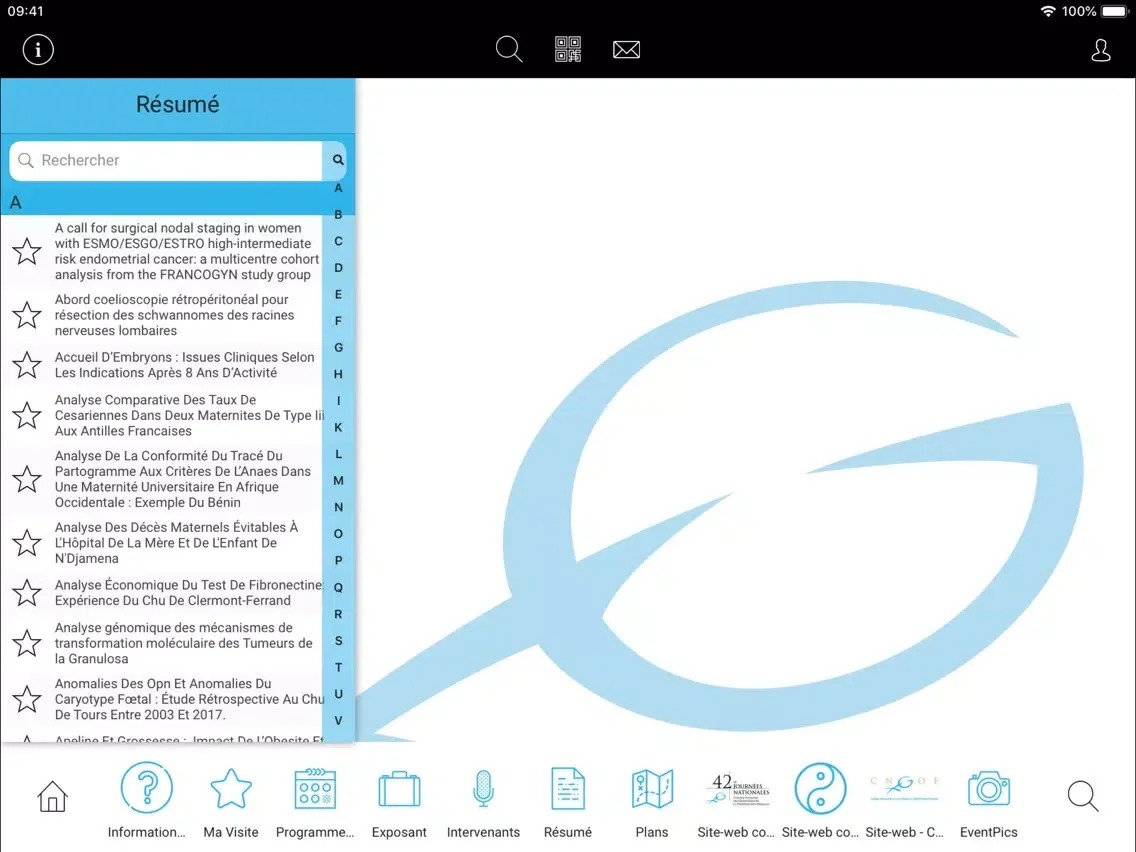The image size is (1136, 852).
Task: Open 'A call for surgical nodal staging' abstract text
Action: pos(187,251)
